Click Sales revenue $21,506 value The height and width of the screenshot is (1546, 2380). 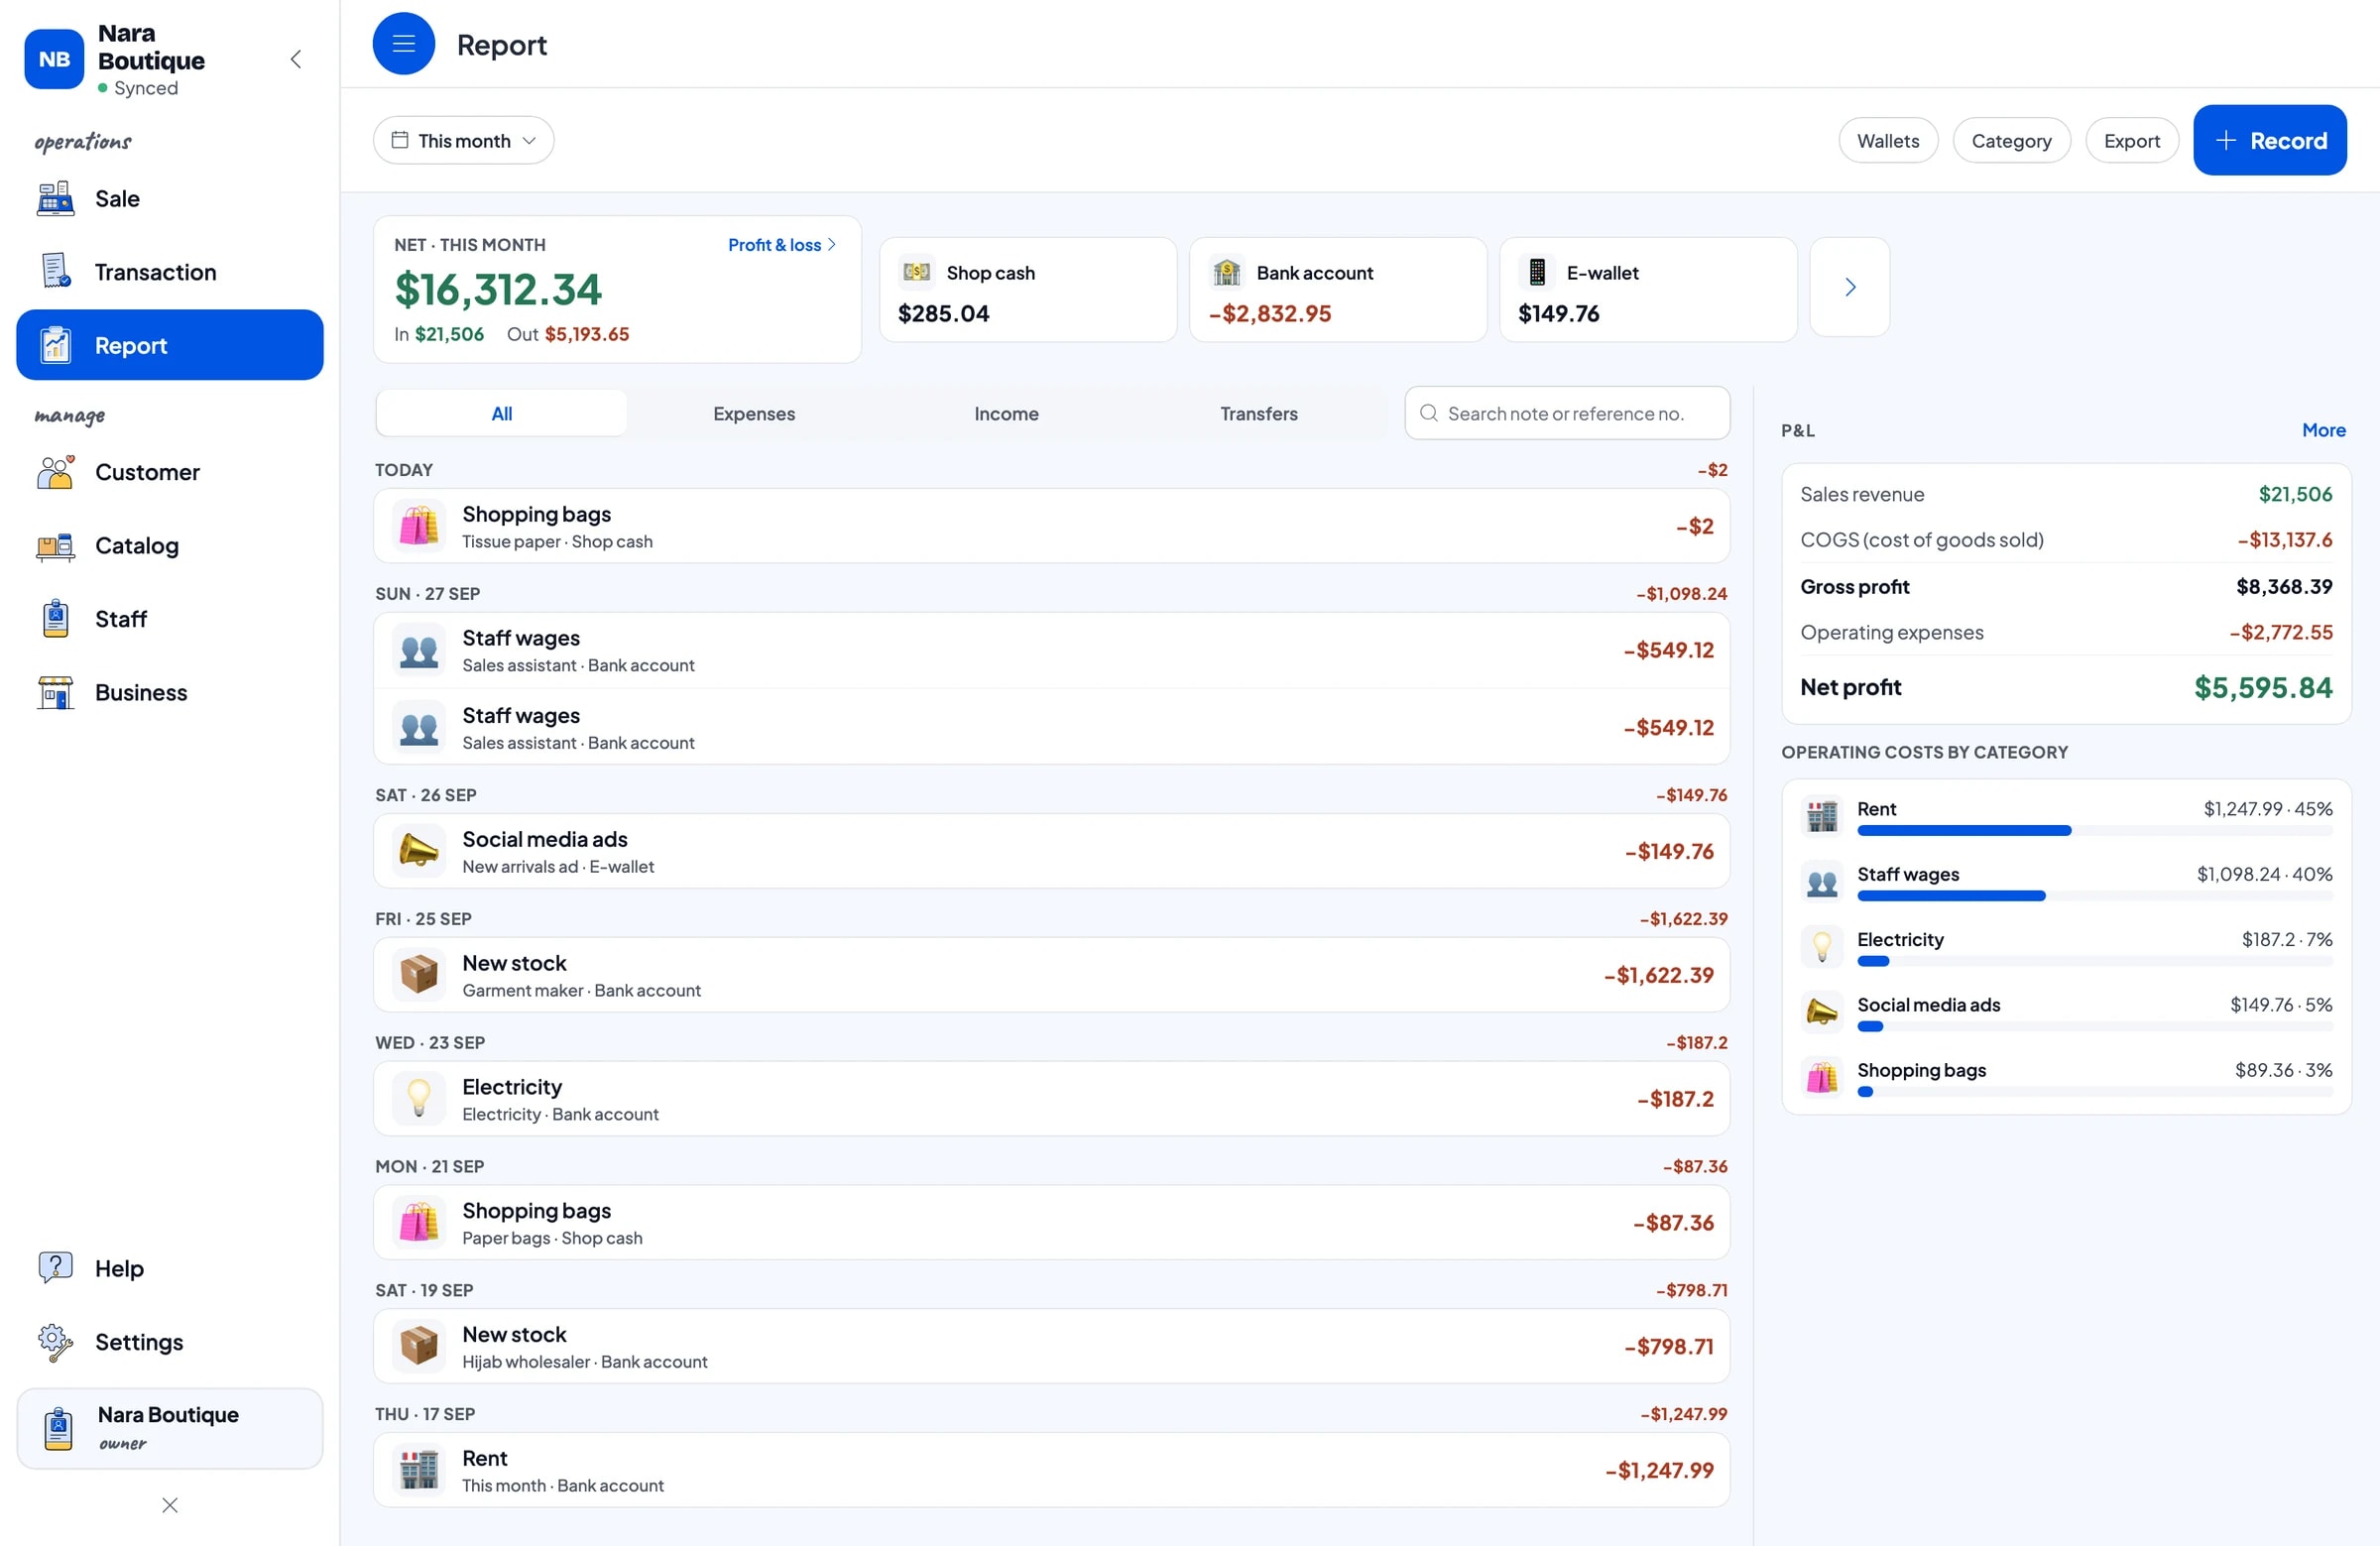2295,494
